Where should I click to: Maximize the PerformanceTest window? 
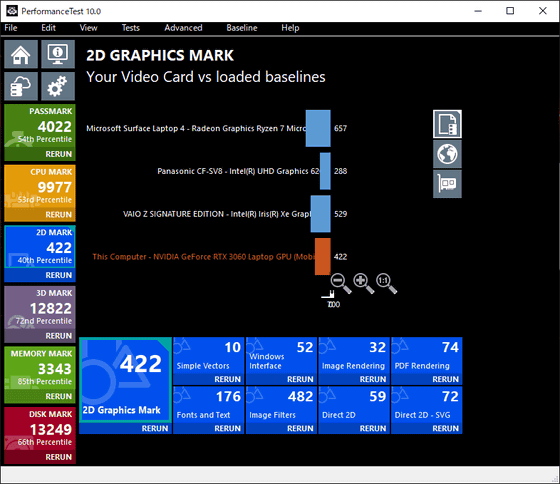click(x=510, y=11)
